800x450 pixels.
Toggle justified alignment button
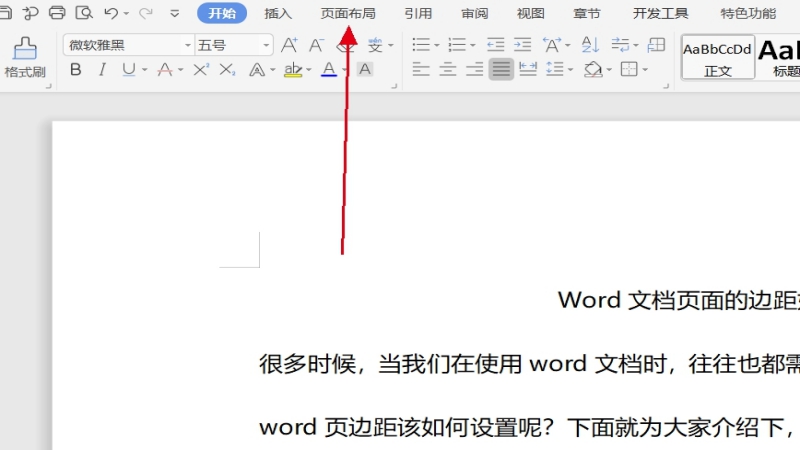point(501,69)
